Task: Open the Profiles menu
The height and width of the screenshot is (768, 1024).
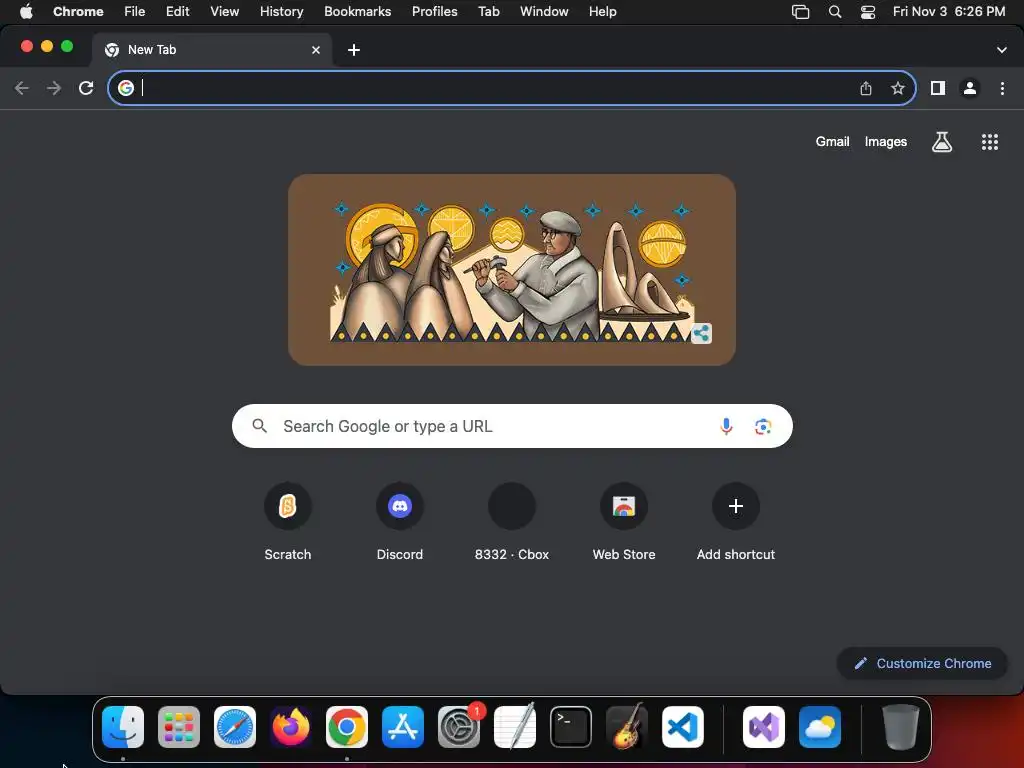Action: coord(434,12)
